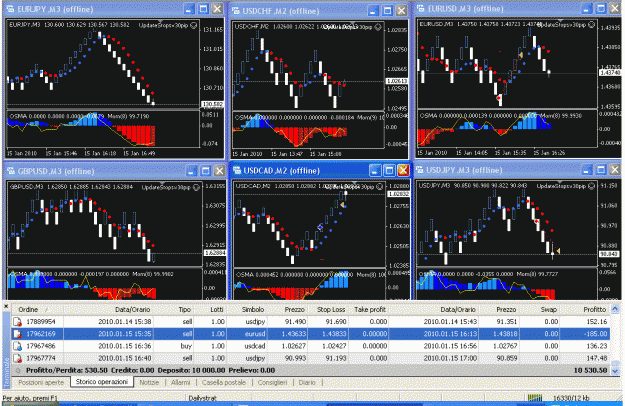Click the 10 530.50 balance total

[x=590, y=370]
